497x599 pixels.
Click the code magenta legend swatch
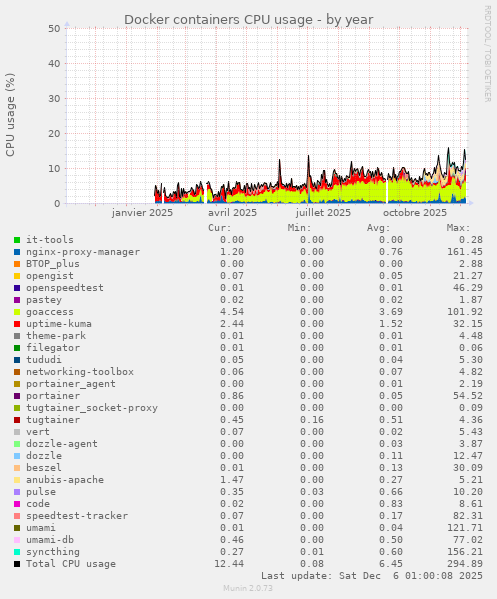(x=17, y=504)
